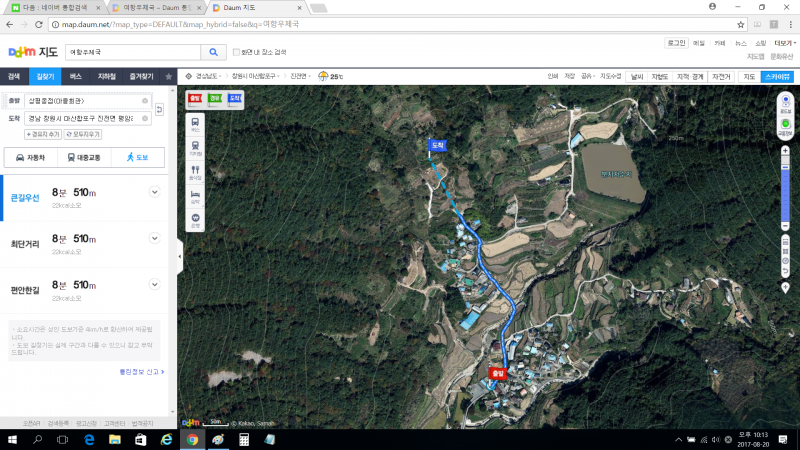Enable the search within current view checkbox
800x450 pixels.
click(236, 52)
